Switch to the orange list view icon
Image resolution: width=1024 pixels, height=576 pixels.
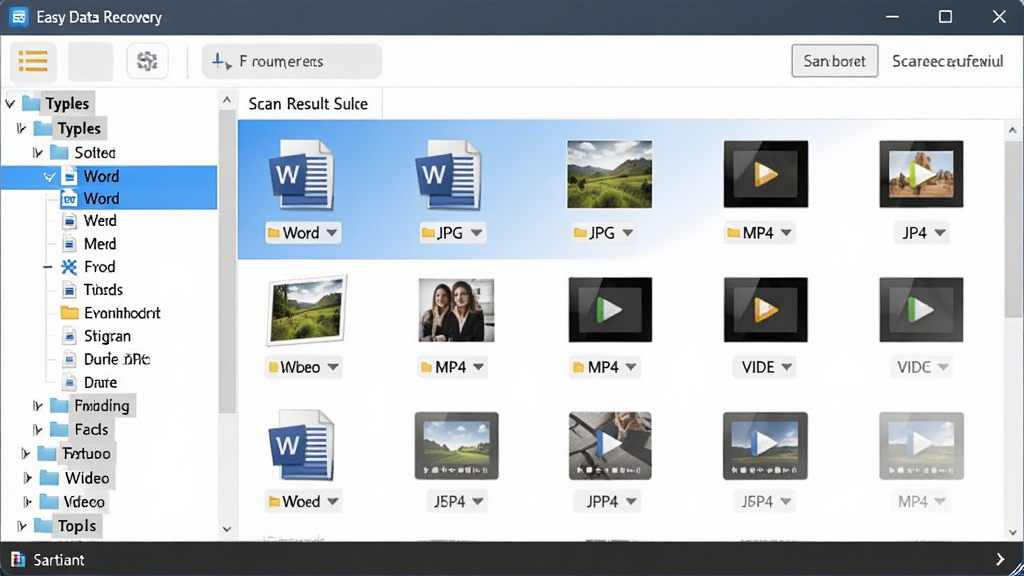pos(33,61)
